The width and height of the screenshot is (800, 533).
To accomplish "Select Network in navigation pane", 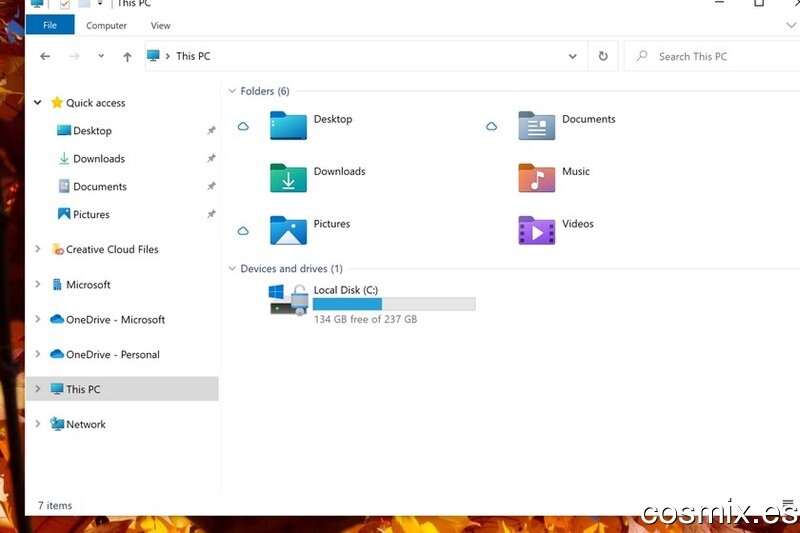I will [x=85, y=424].
